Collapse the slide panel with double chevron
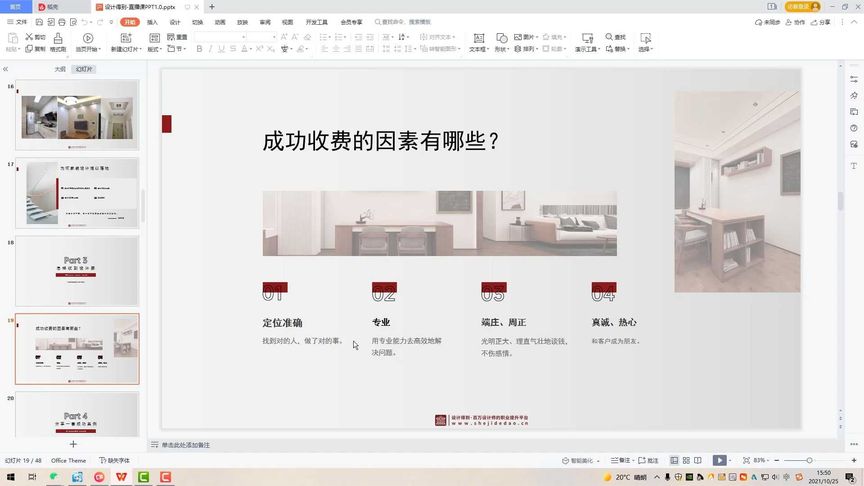The height and width of the screenshot is (486, 864). (x=6, y=69)
